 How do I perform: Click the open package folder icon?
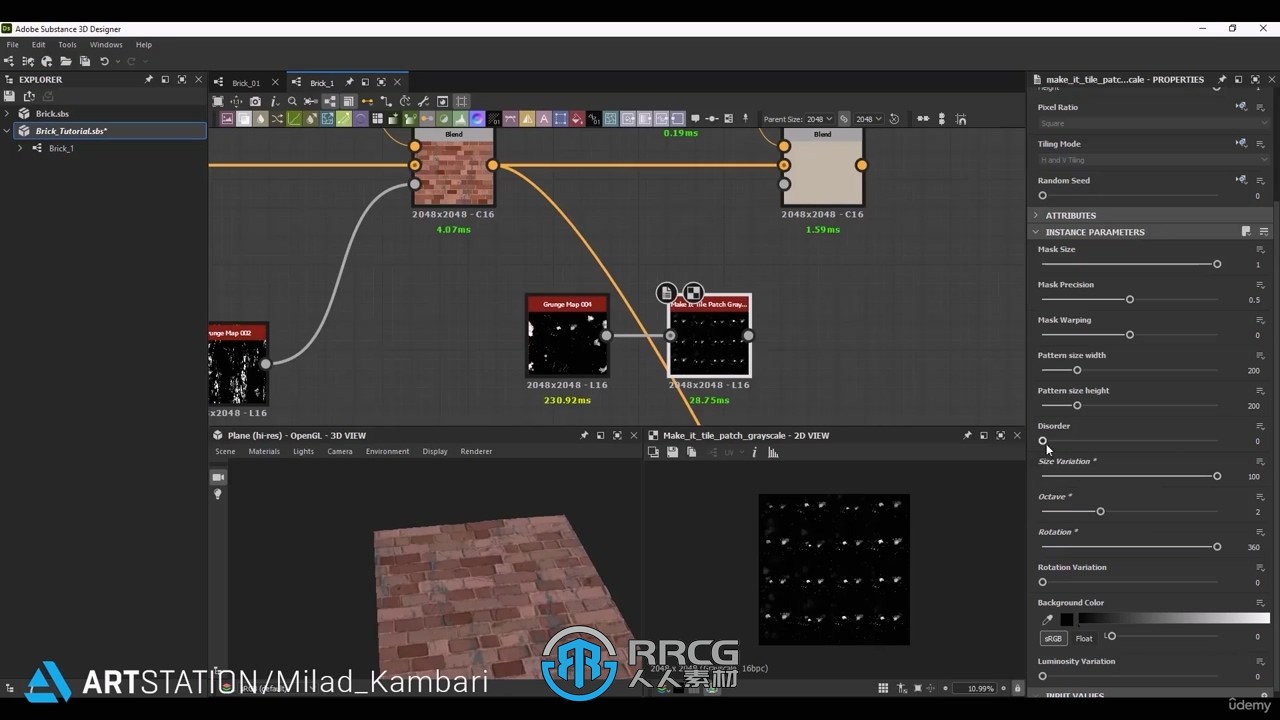(x=65, y=61)
